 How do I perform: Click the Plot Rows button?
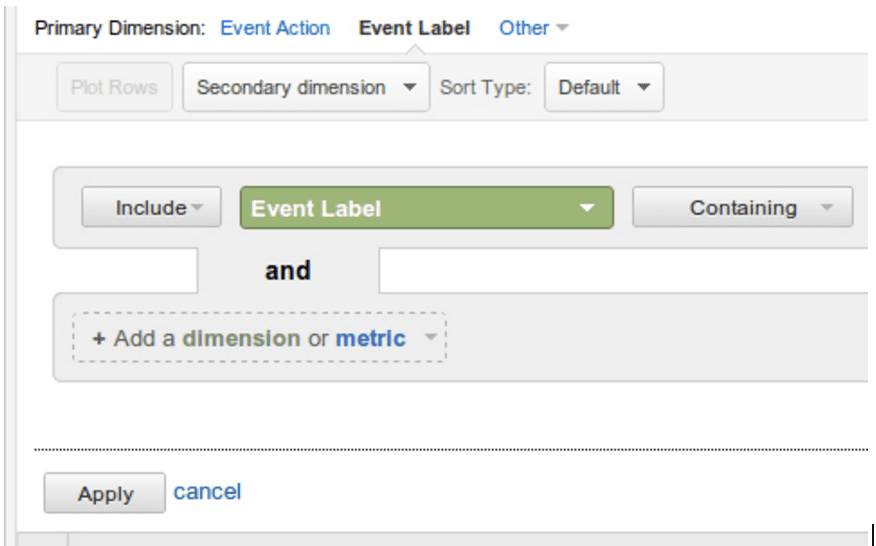(114, 87)
